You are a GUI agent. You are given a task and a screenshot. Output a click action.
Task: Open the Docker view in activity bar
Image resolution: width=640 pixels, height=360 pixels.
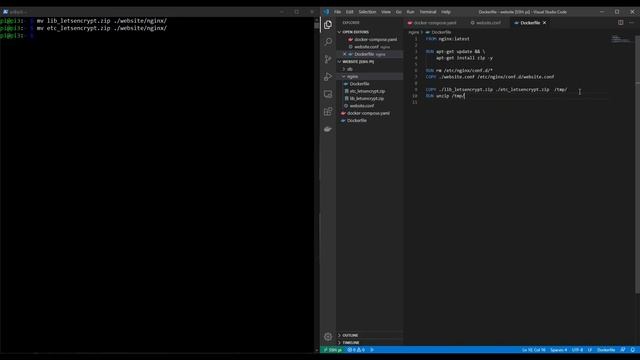328,129
